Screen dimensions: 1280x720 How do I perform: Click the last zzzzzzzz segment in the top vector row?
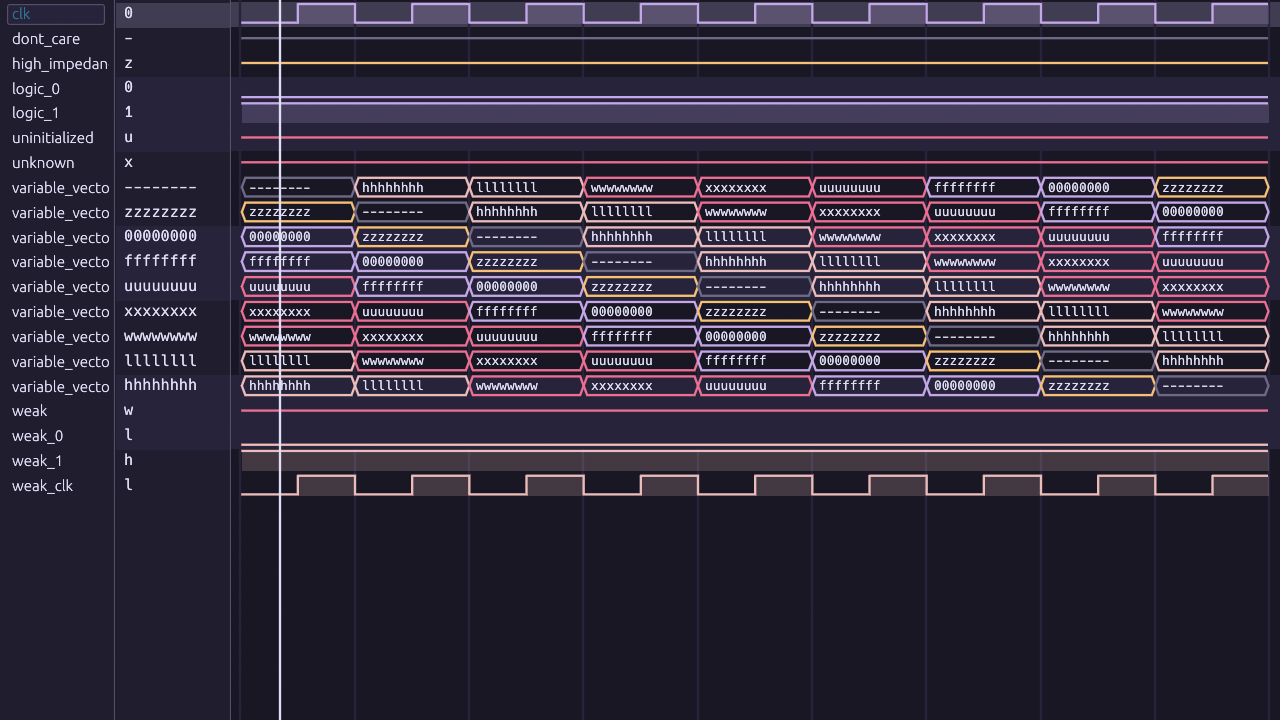pos(1211,188)
